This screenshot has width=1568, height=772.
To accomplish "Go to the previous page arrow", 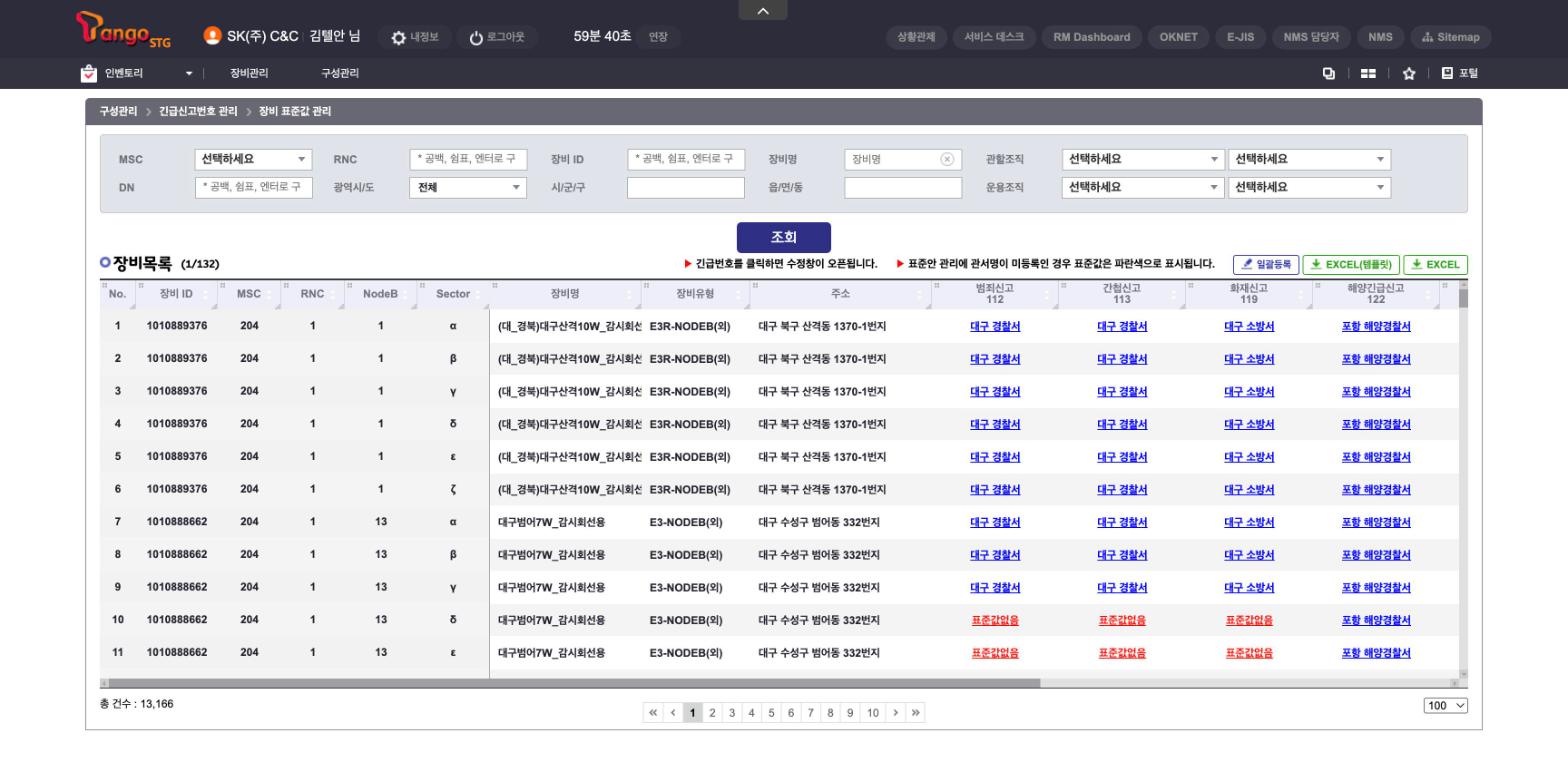I will tap(673, 713).
